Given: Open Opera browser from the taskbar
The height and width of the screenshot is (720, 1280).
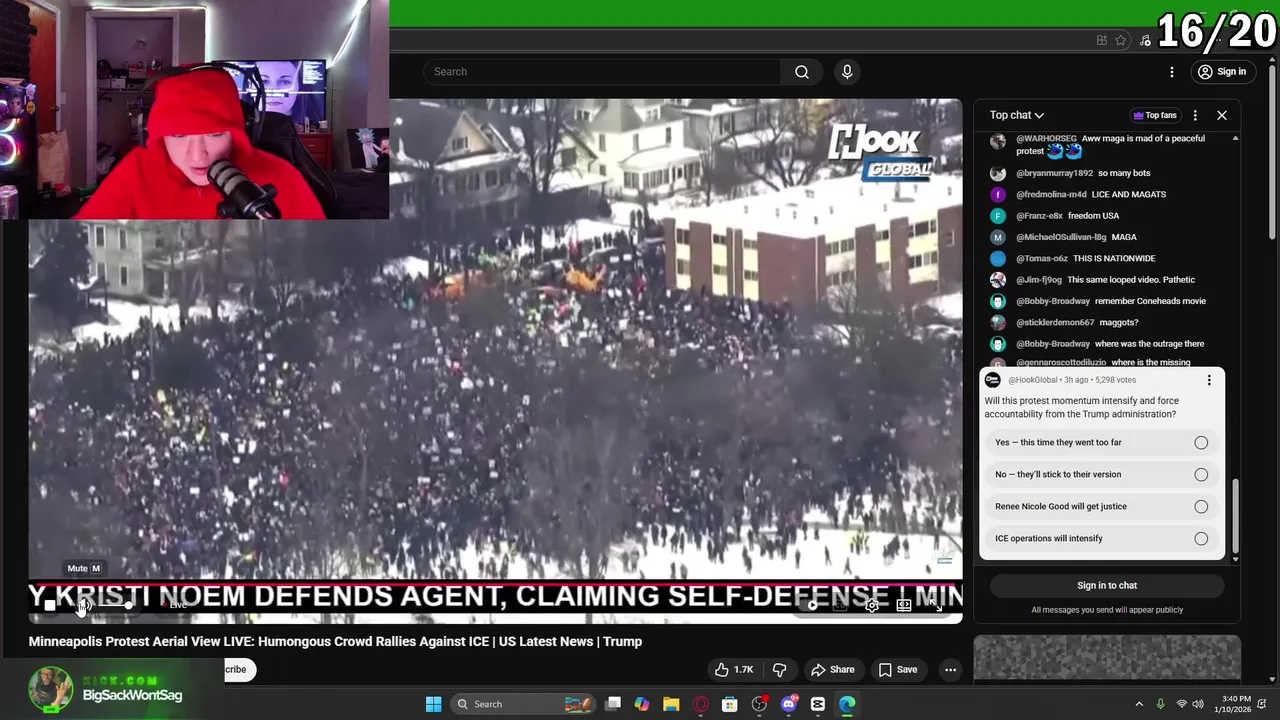Looking at the screenshot, I should pyautogui.click(x=701, y=704).
